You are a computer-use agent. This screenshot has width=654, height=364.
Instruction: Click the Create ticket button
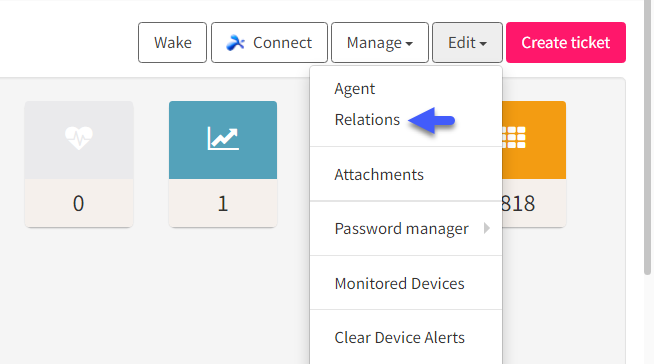point(566,43)
